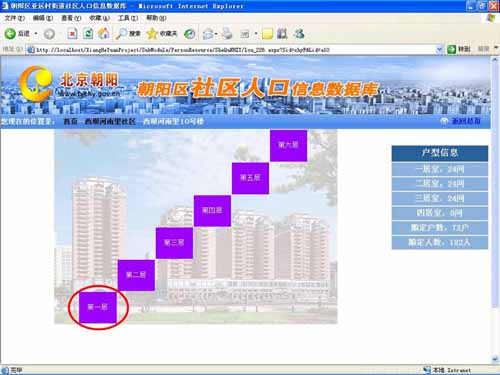This screenshot has height=375, width=500.
Task: Open the 工具 (Tools) menu
Action: (x=128, y=18)
